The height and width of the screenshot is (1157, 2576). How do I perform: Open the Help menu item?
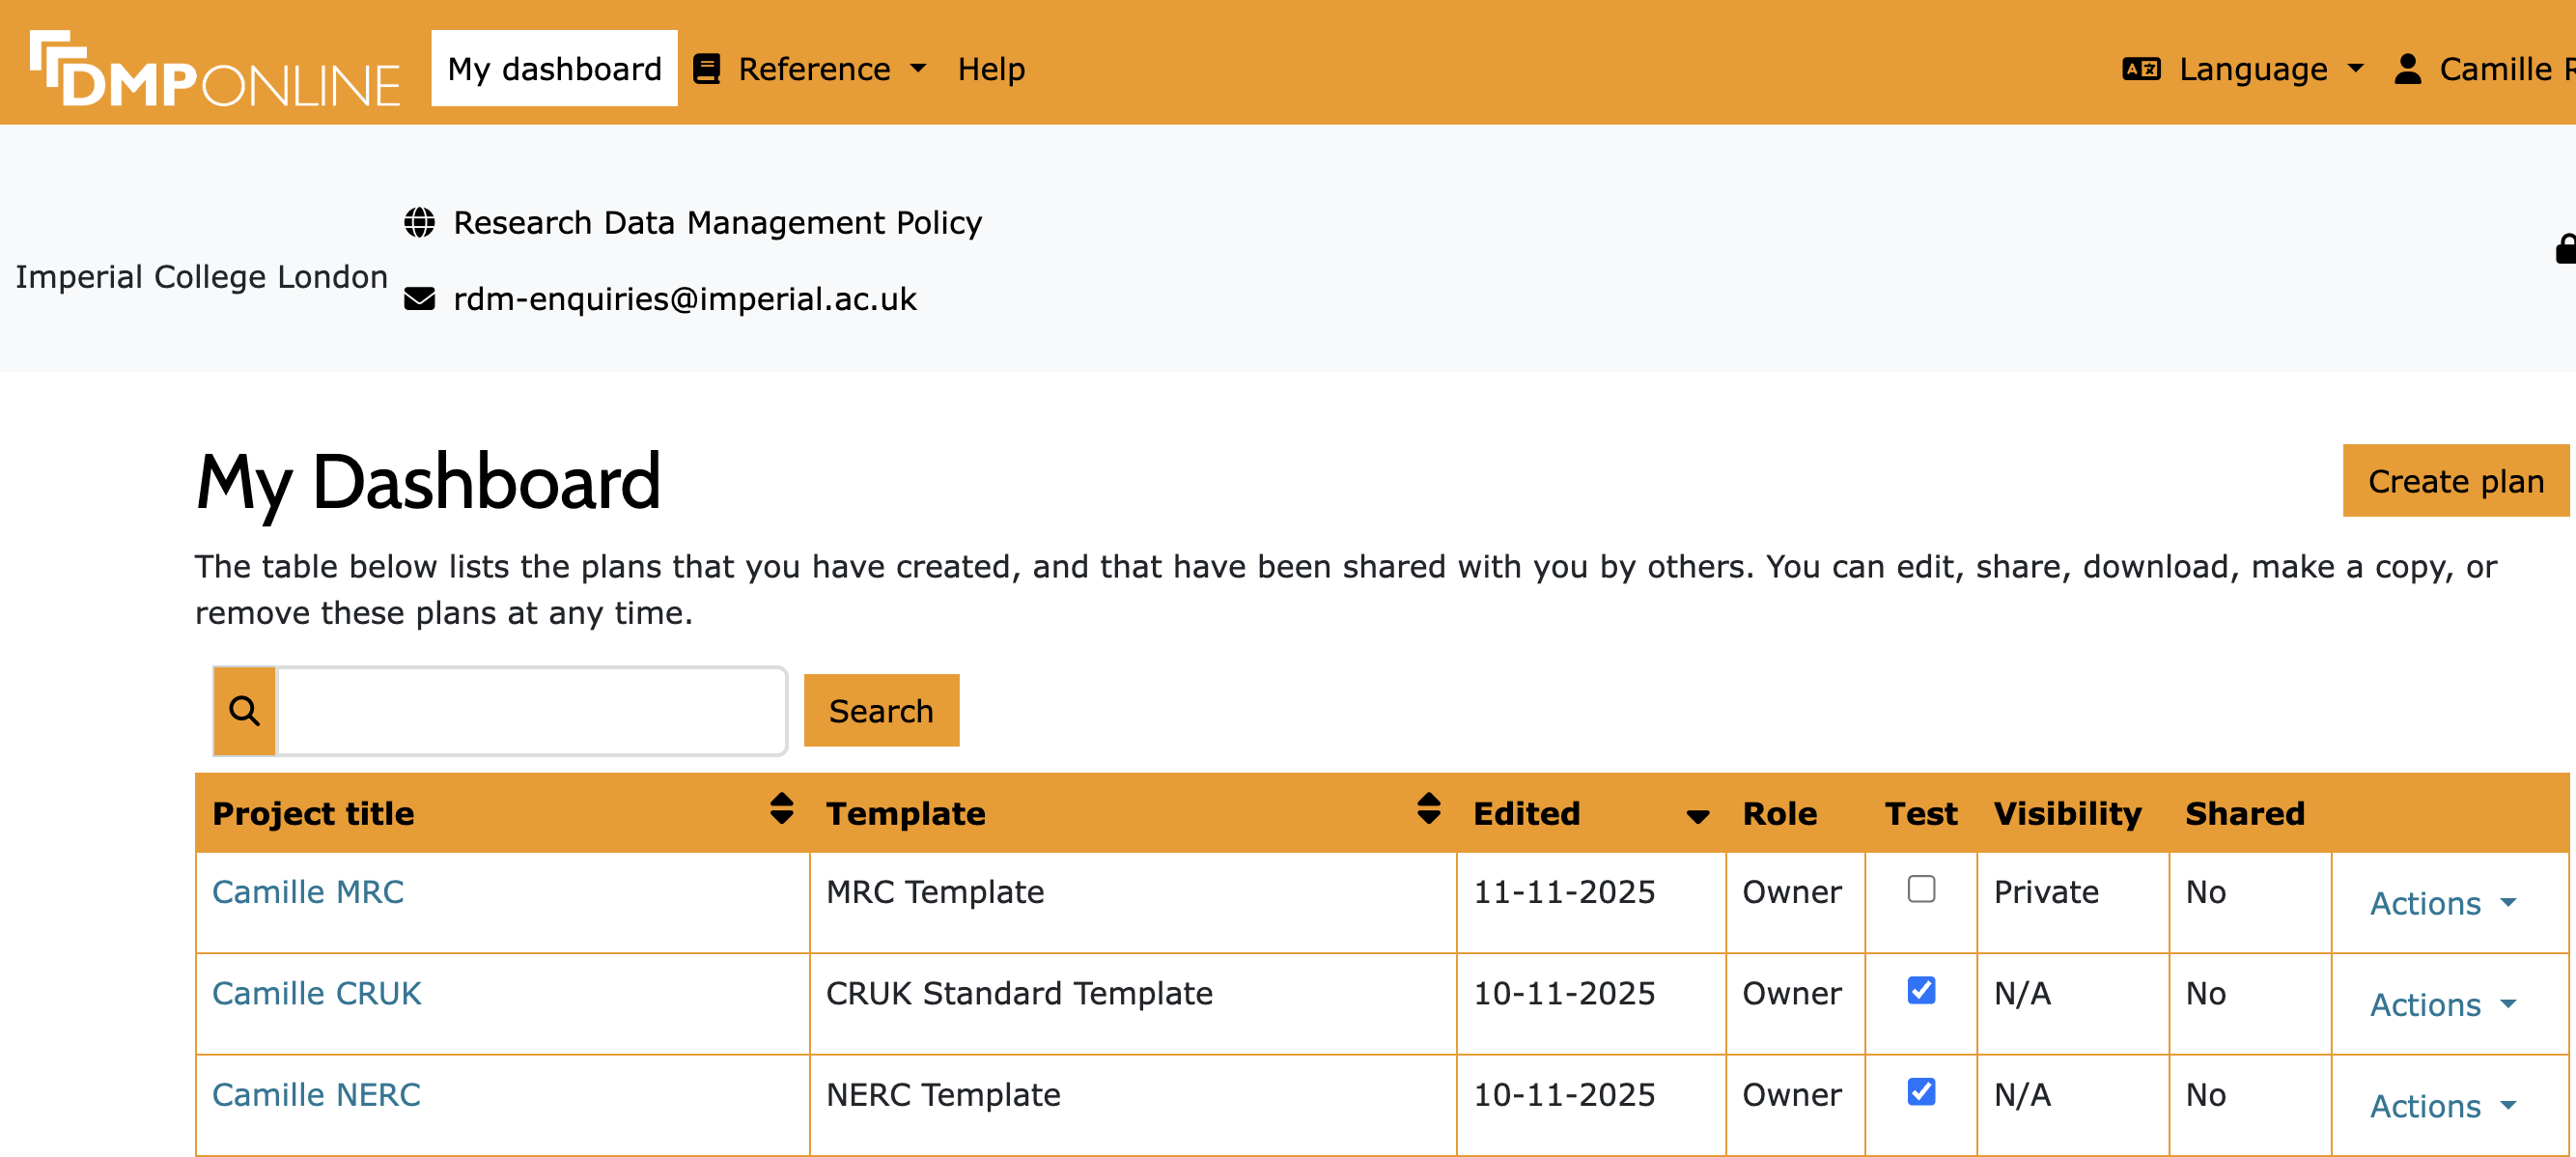[x=990, y=69]
